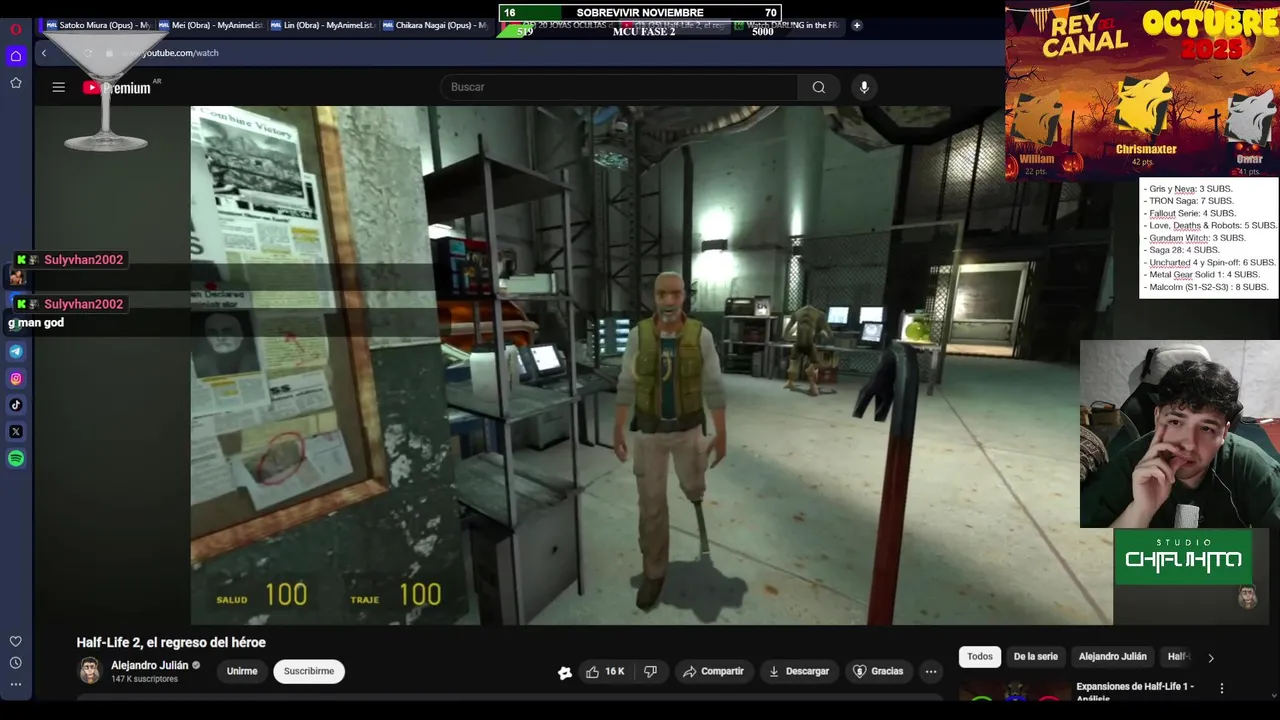Click the video title Half-Life 2, el regreso del héroe

tap(171, 643)
